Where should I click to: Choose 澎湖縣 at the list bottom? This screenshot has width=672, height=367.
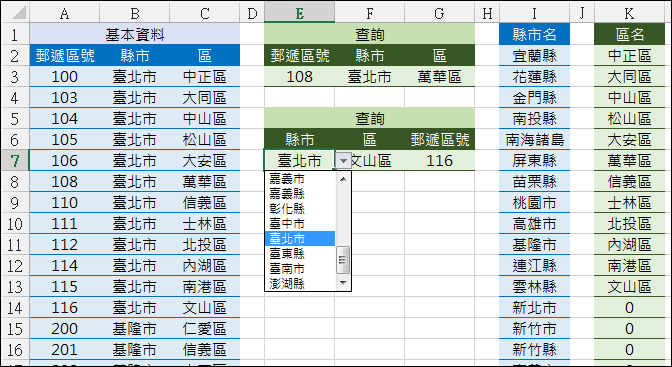click(x=300, y=283)
